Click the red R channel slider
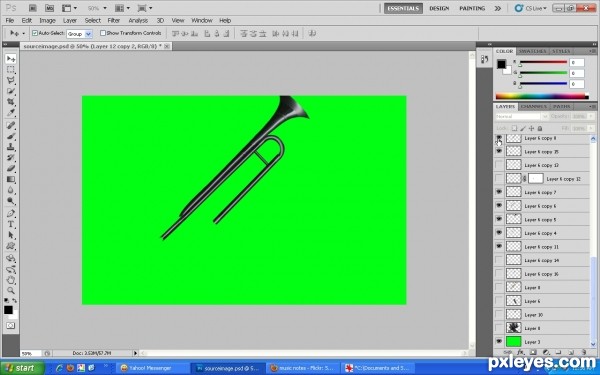Viewport: 600px width, 375px height. point(543,62)
